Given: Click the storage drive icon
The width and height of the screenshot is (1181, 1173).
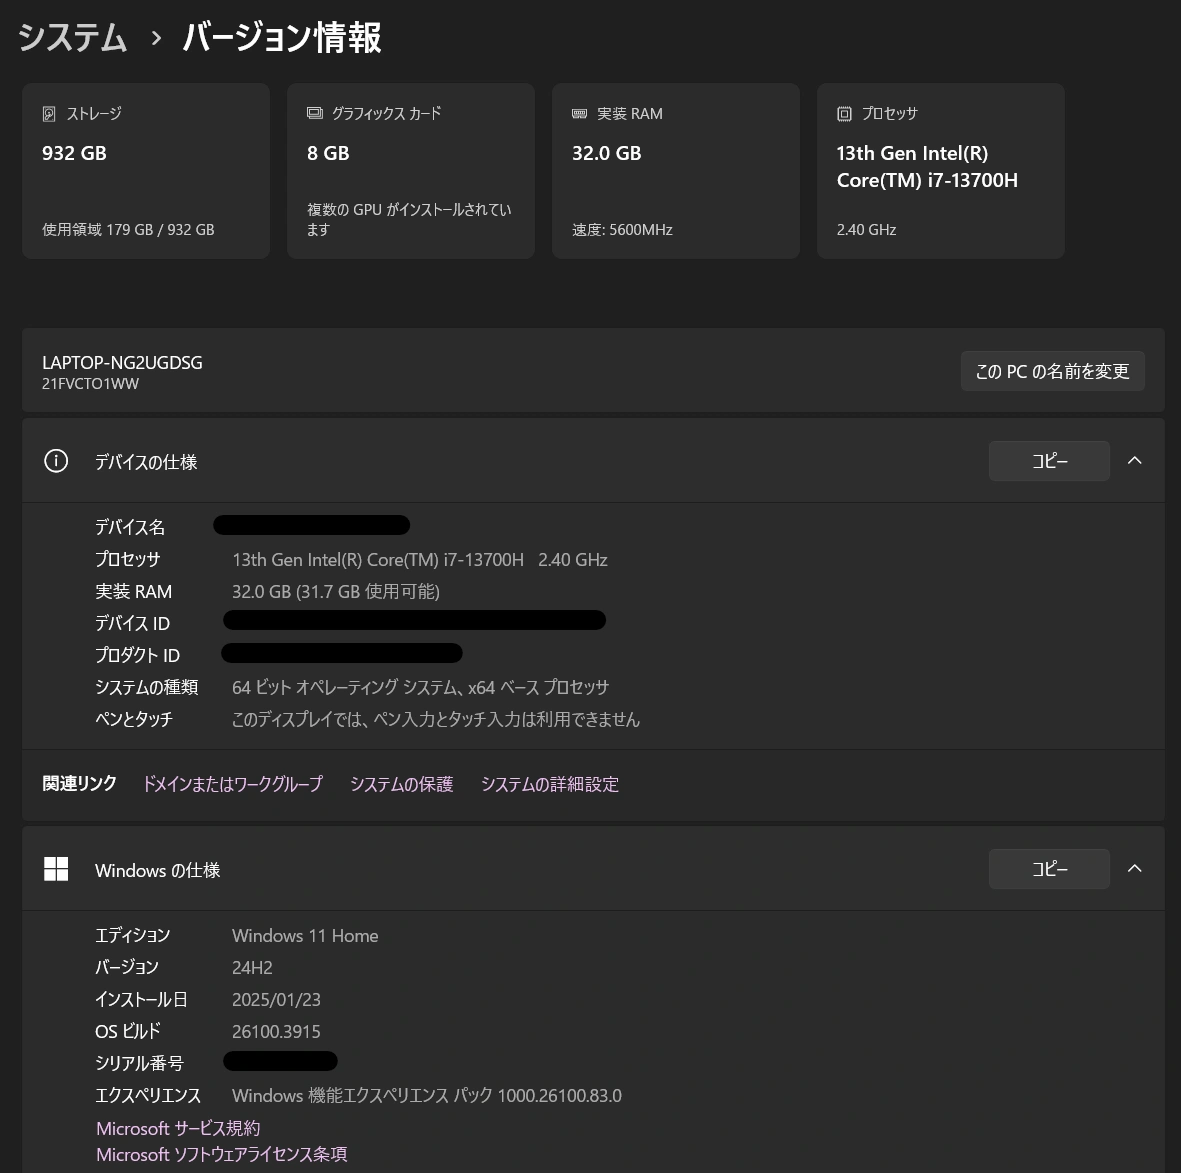Looking at the screenshot, I should (x=49, y=114).
